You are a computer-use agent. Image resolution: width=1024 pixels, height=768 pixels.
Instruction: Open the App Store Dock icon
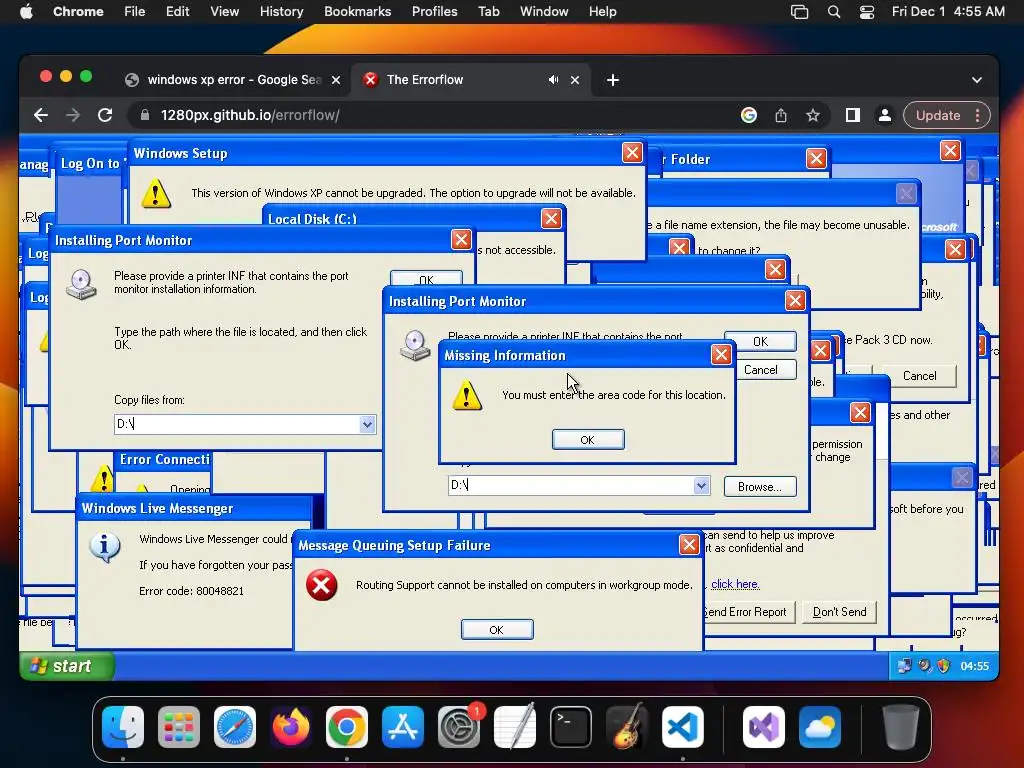point(403,727)
